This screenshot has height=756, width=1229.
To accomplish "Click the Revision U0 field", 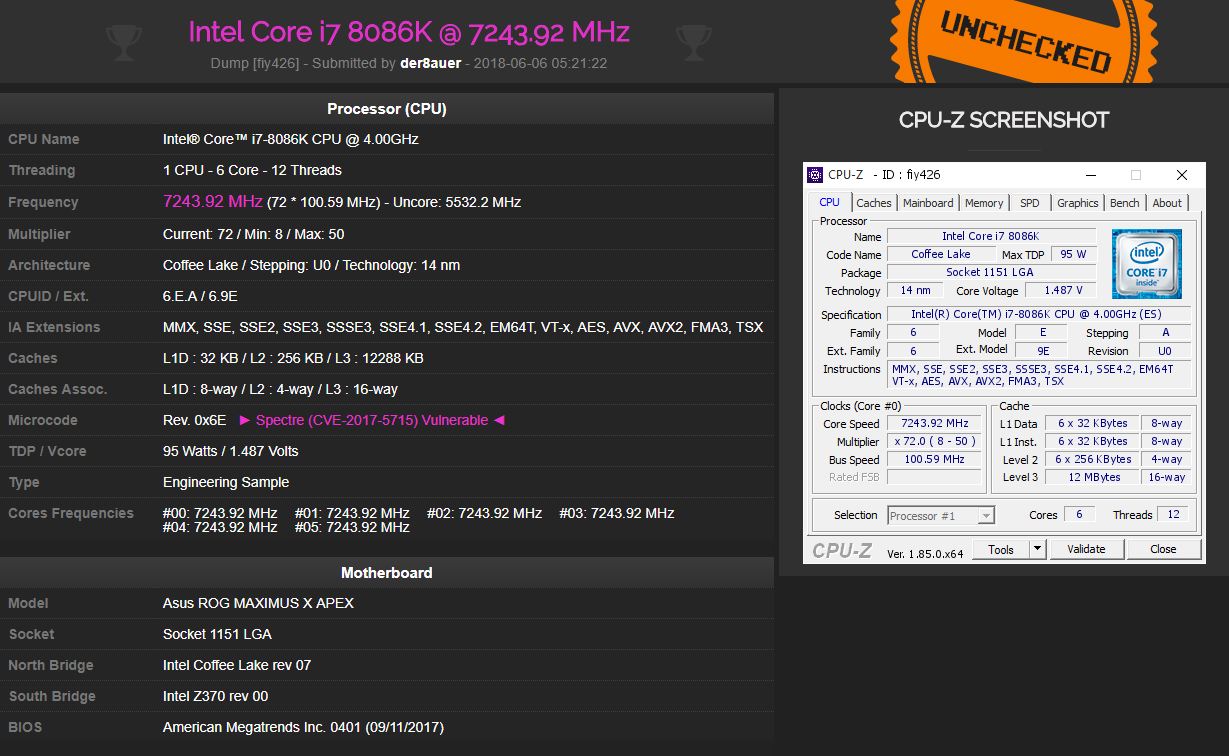I will 1165,351.
